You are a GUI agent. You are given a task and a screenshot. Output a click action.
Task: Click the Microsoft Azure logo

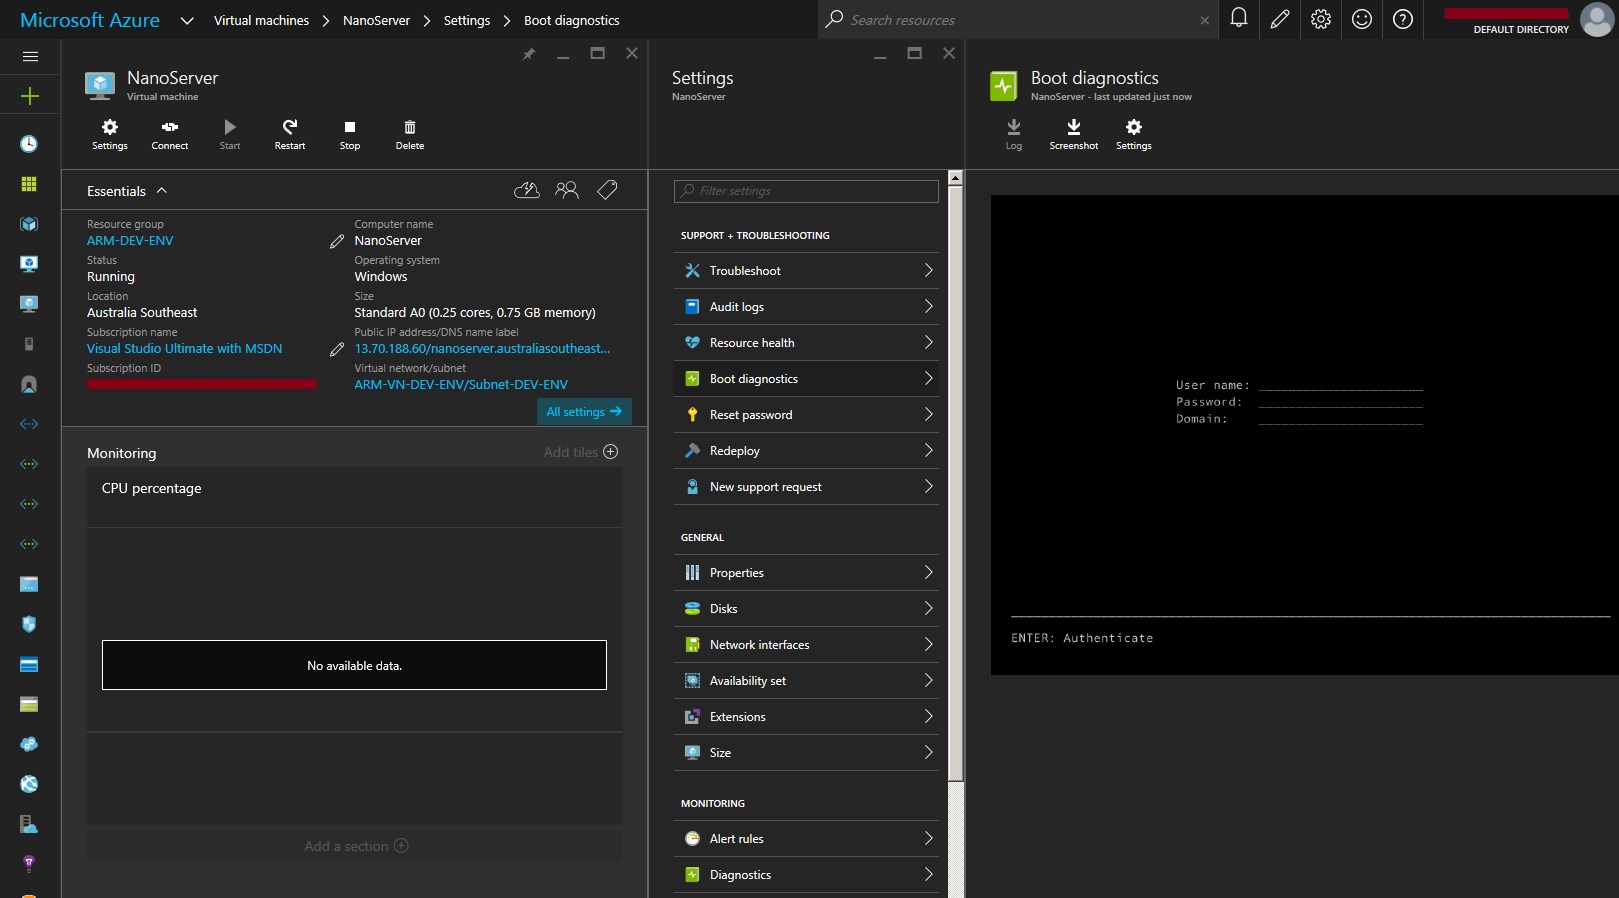click(x=90, y=20)
